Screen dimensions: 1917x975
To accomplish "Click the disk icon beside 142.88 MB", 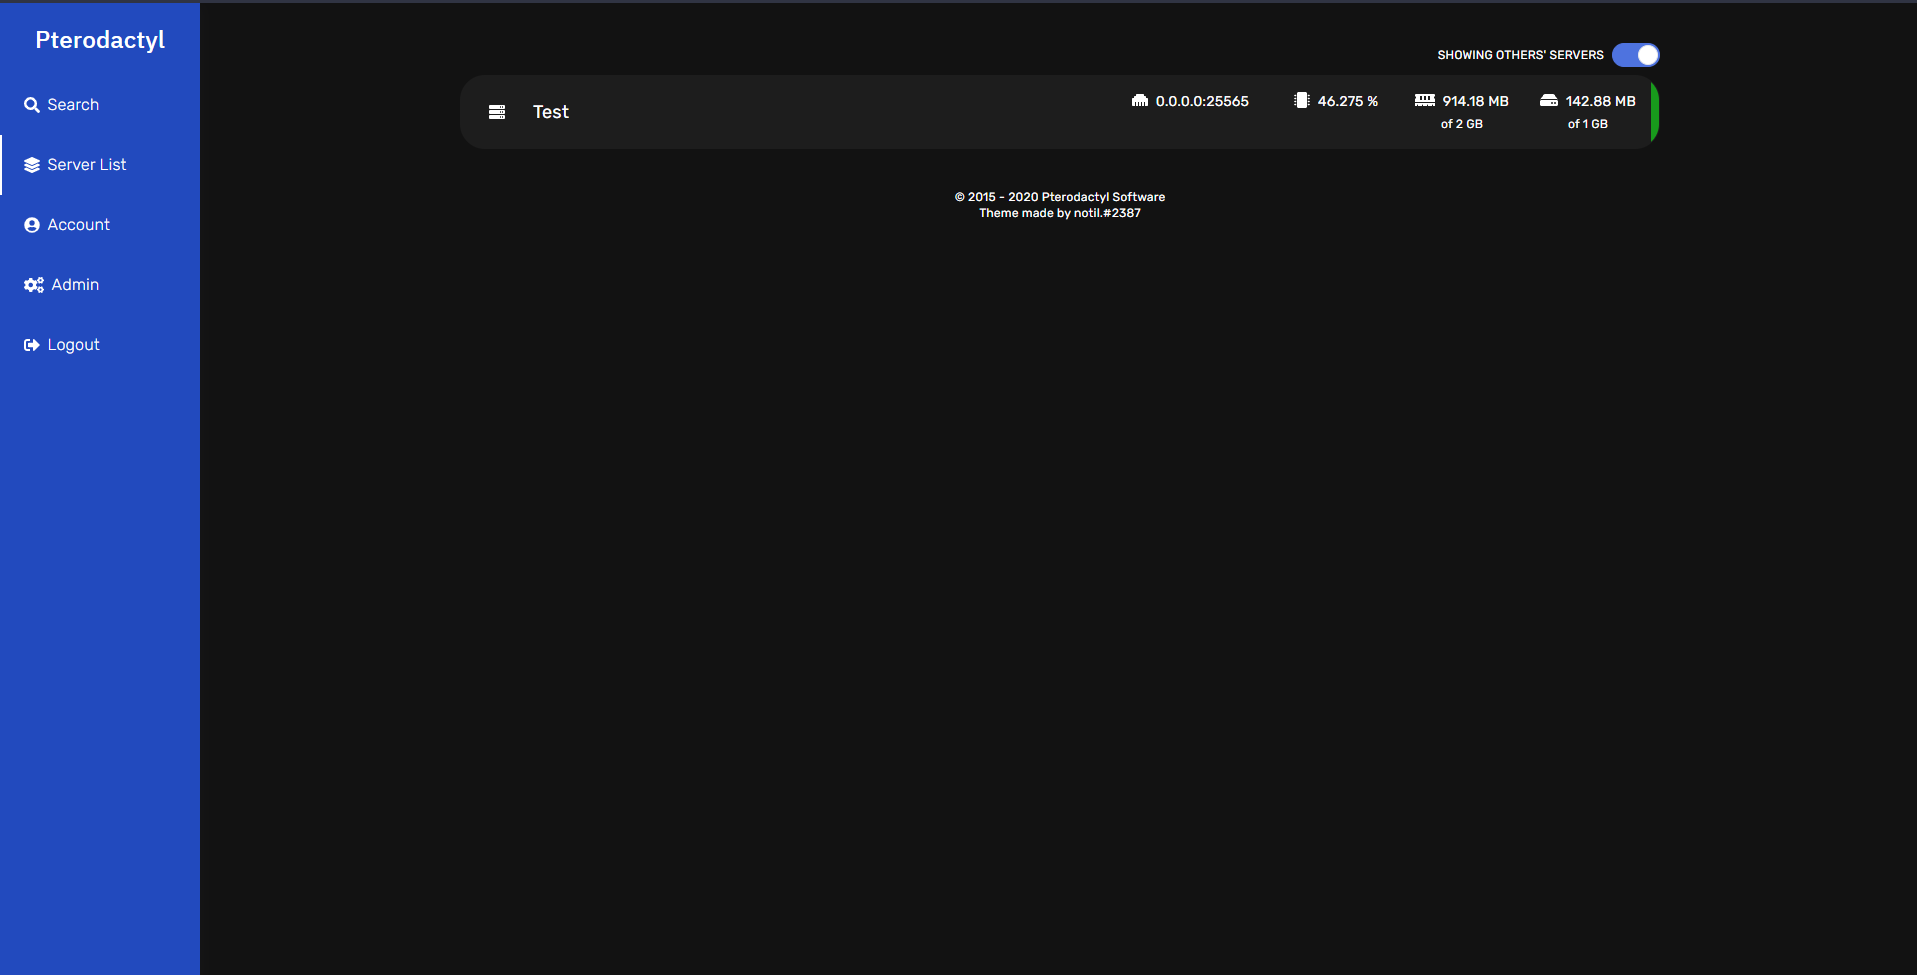I will 1548,101.
